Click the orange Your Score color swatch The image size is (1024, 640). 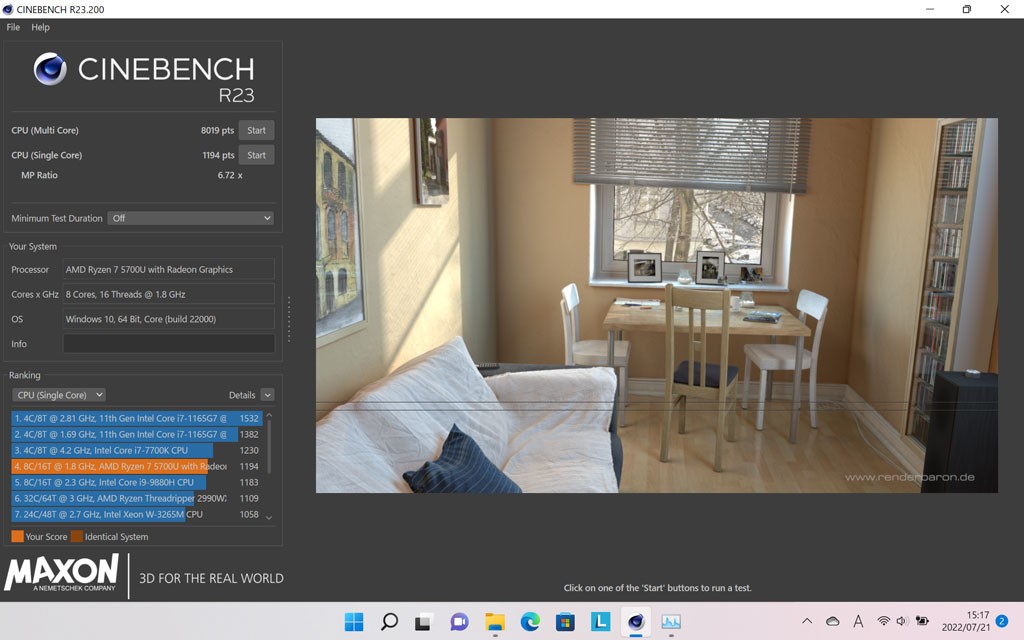[x=17, y=537]
